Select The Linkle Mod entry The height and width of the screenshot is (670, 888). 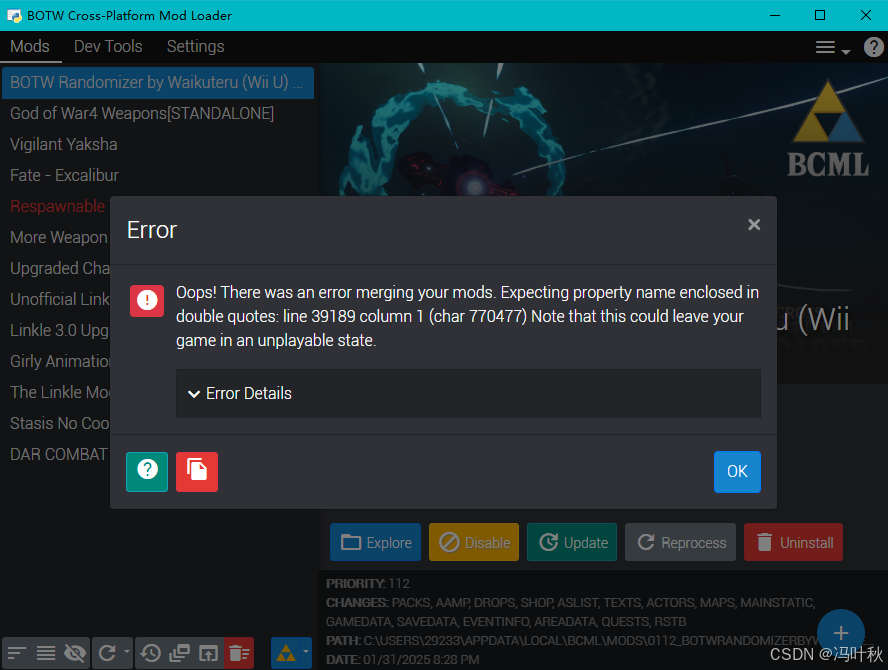(57, 392)
